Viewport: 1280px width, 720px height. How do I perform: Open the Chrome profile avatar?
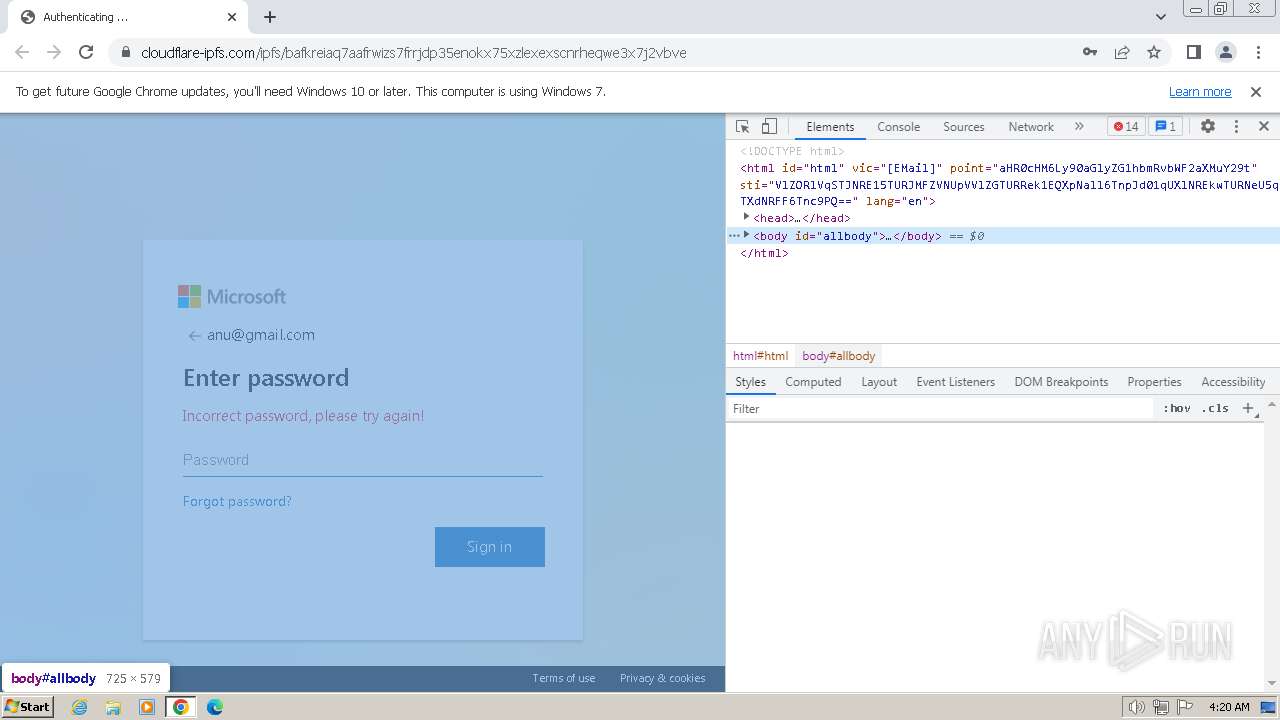(1225, 52)
